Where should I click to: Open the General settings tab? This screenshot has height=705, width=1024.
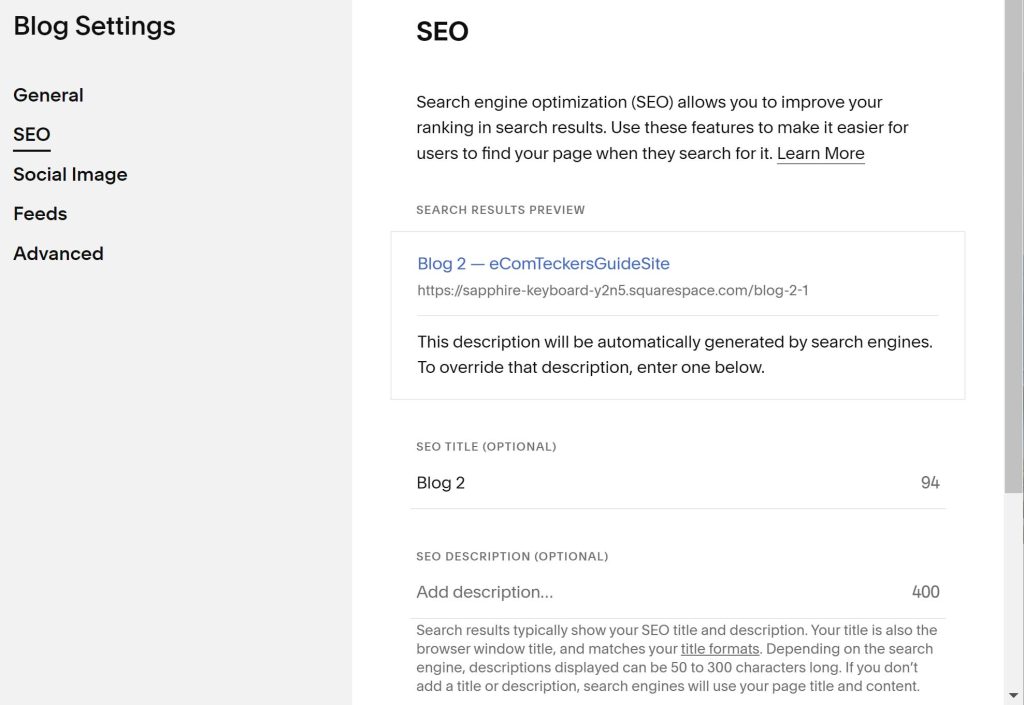pyautogui.click(x=48, y=95)
